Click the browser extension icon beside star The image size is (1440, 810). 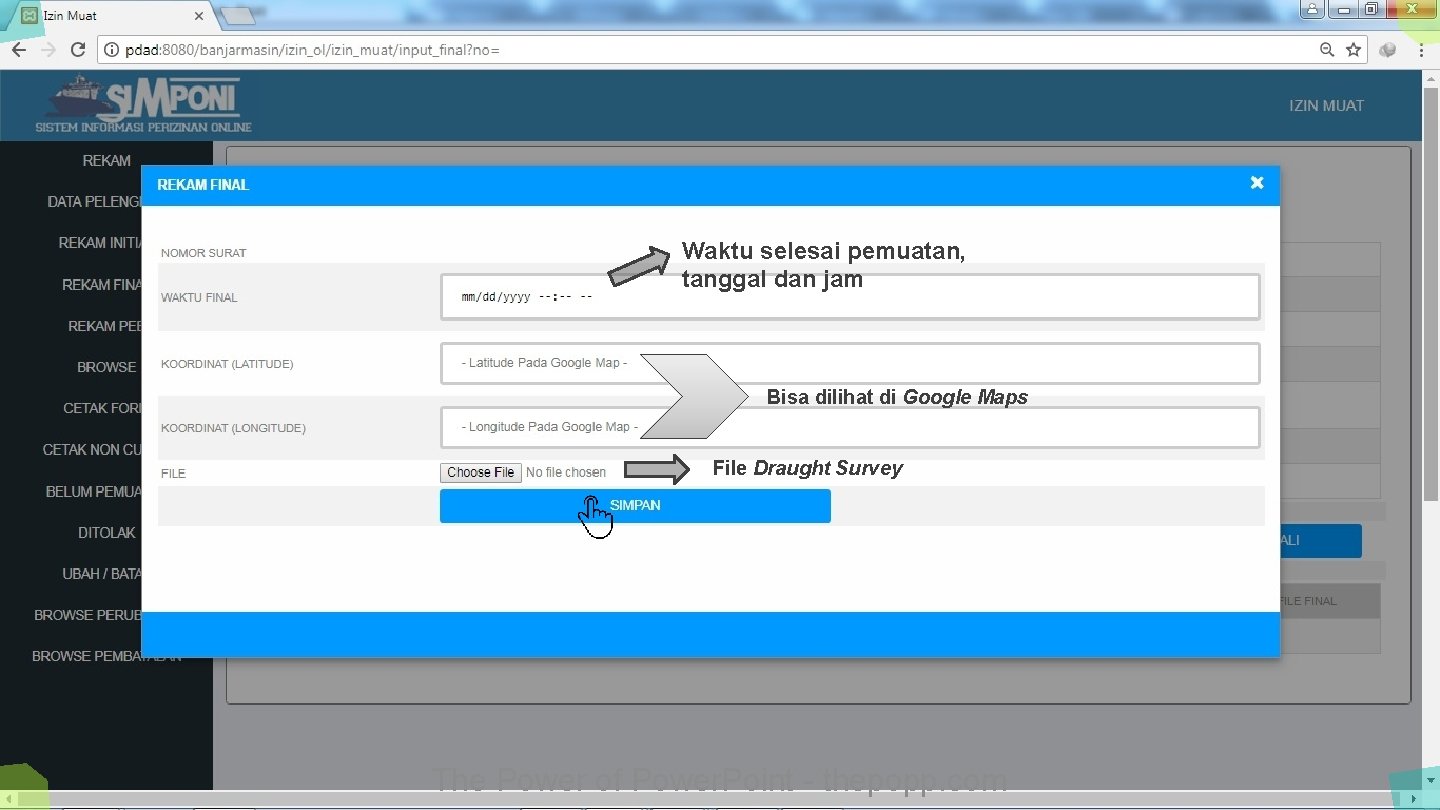1387,49
